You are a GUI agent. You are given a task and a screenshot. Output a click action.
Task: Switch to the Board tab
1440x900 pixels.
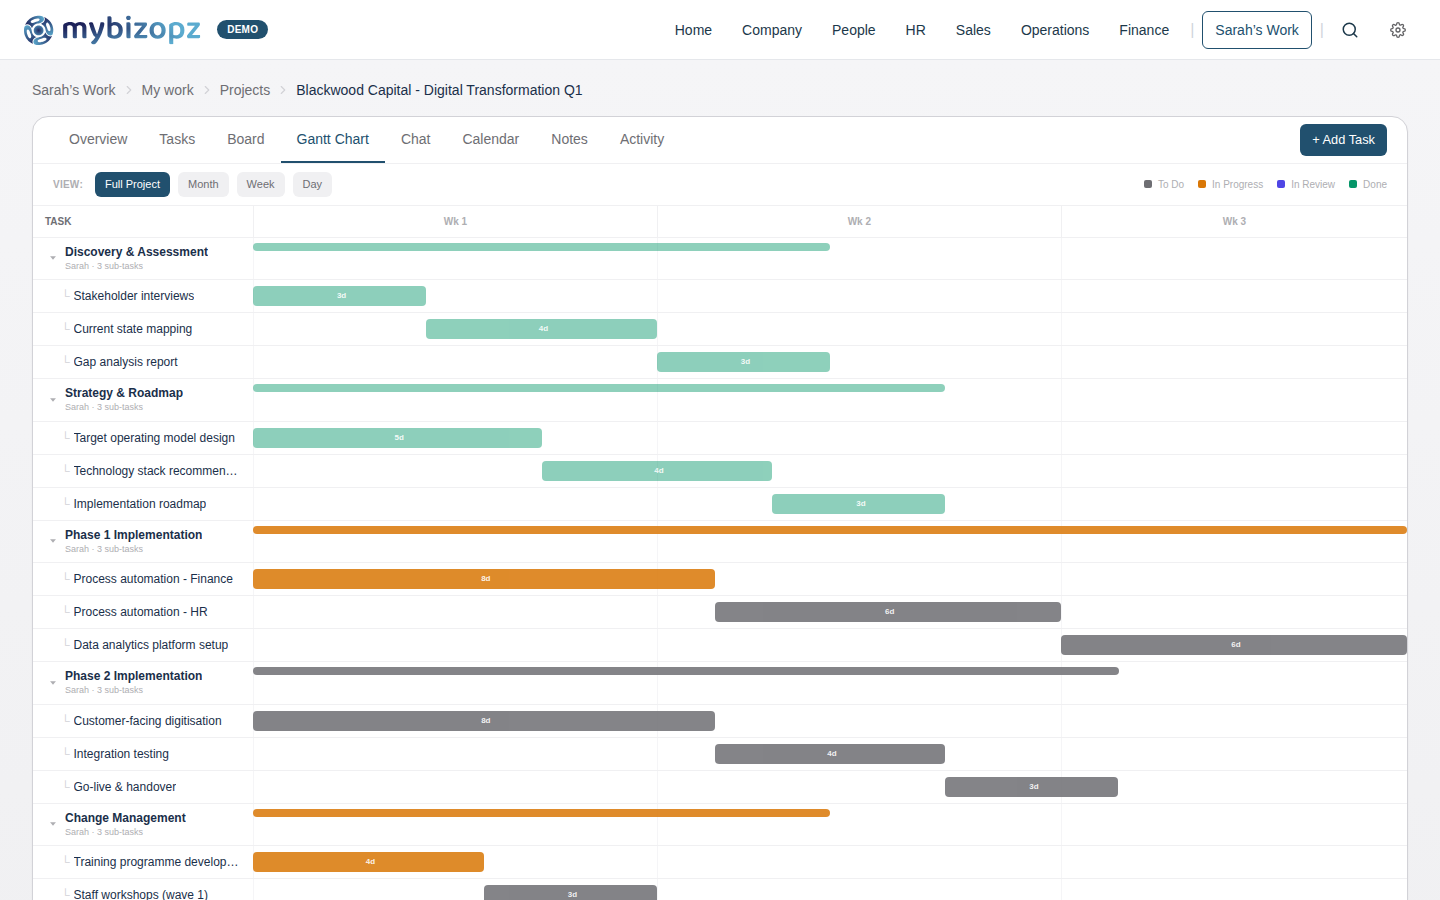246,139
